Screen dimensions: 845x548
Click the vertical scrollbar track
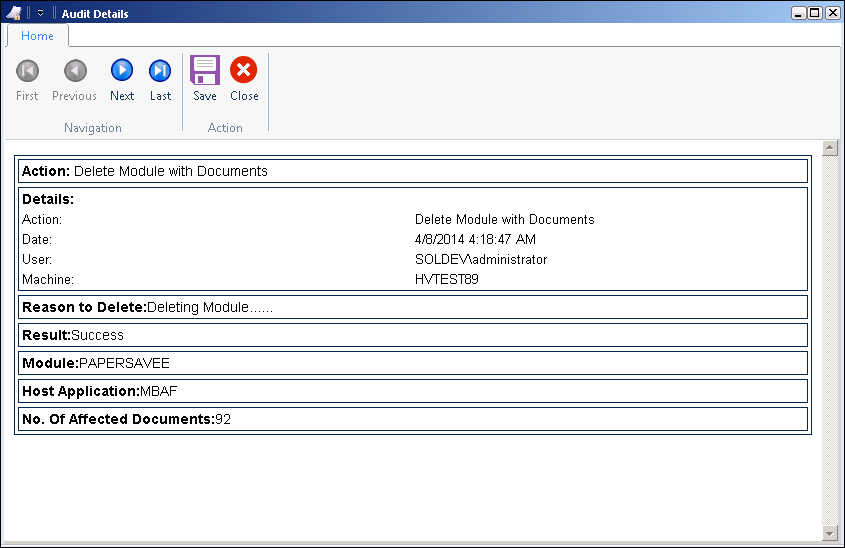pyautogui.click(x=830, y=341)
